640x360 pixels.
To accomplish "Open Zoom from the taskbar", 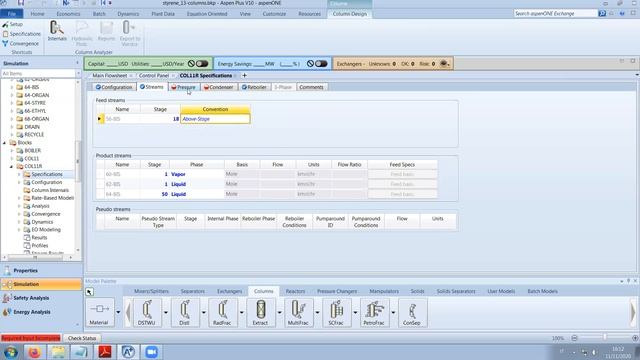I will click(x=151, y=352).
